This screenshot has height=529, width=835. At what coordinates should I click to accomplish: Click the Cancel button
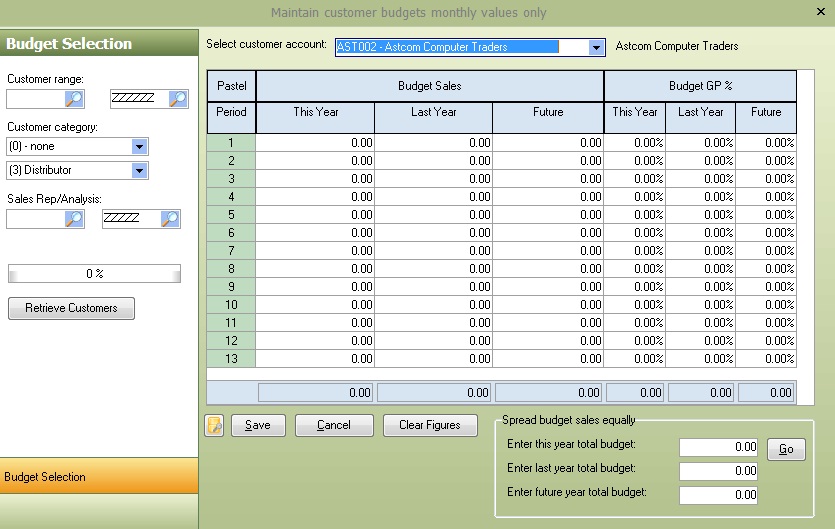[x=334, y=425]
